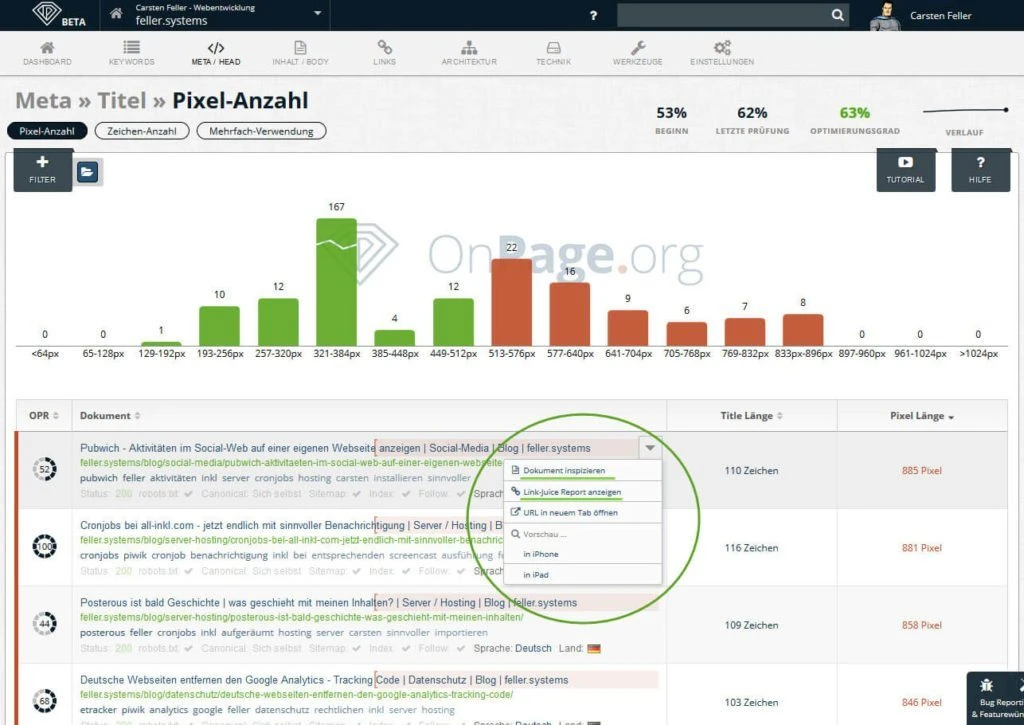This screenshot has height=725, width=1024.
Task: Click the OnPage diamond logo icon
Action: click(47, 14)
